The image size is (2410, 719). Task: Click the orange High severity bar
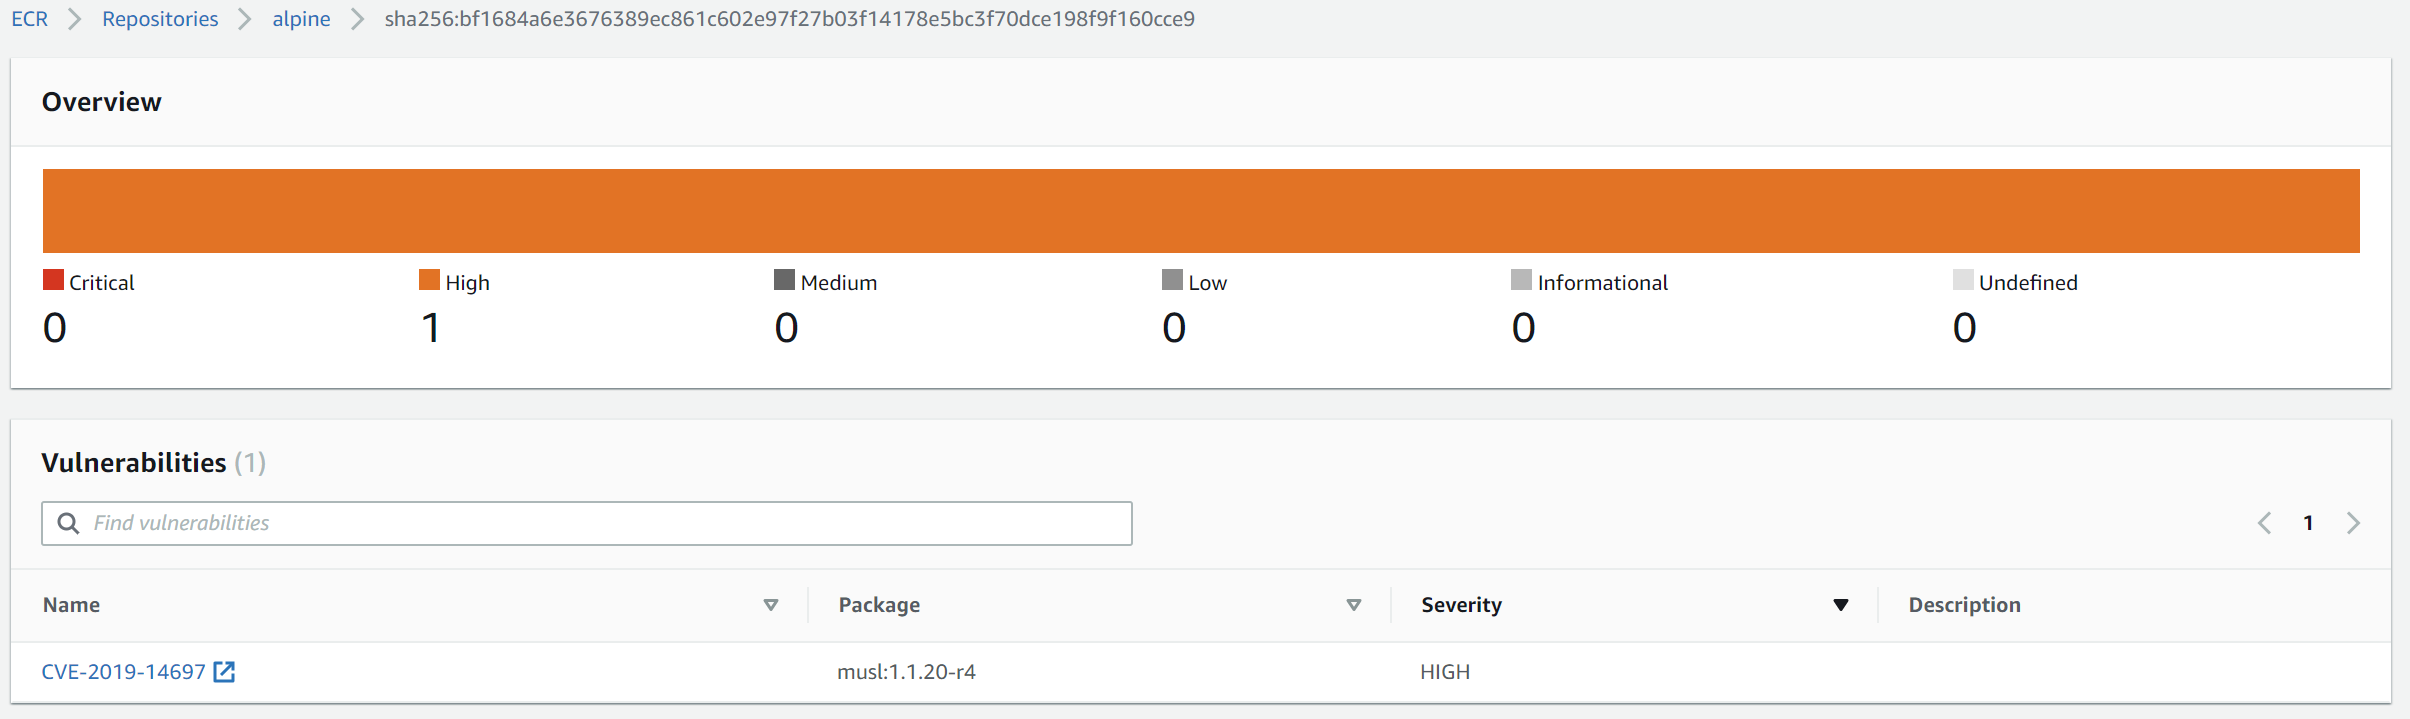pyautogui.click(x=1200, y=211)
